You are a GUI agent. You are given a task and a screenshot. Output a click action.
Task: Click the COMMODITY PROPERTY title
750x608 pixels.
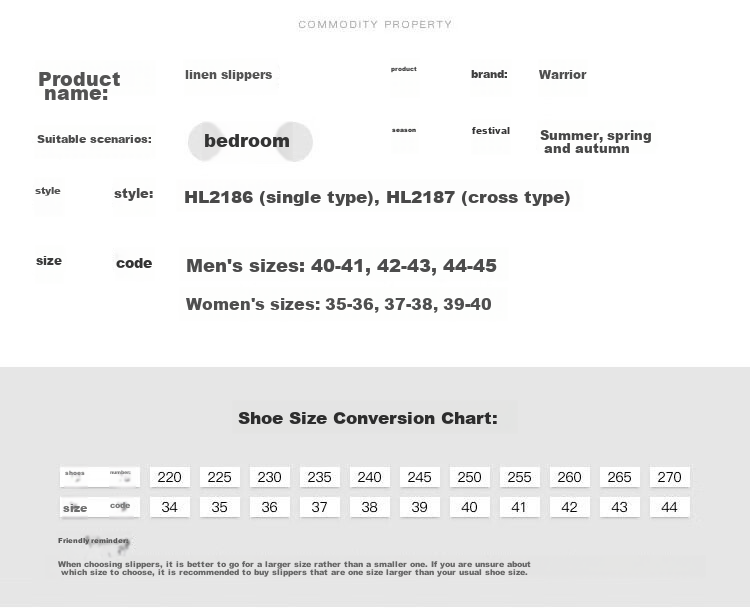pos(375,24)
